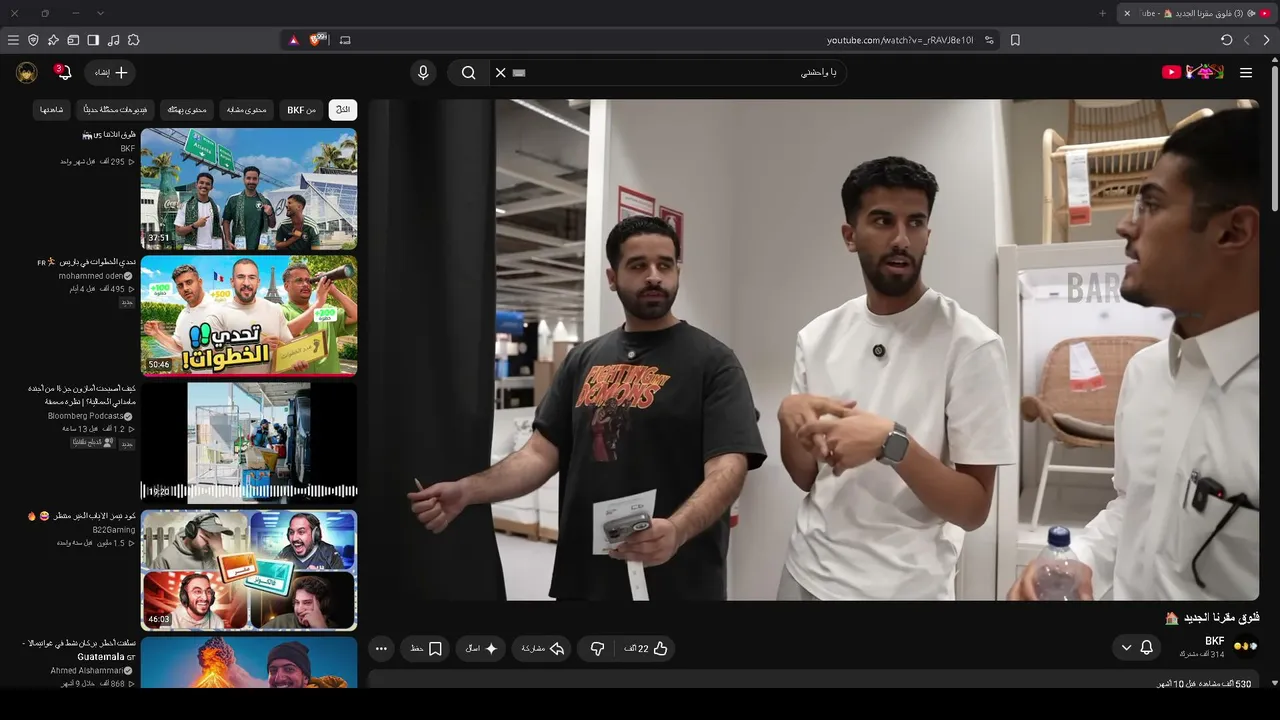This screenshot has width=1280, height=720.
Task: Open the Bloomberg Podcasts channel link
Action: pos(86,416)
